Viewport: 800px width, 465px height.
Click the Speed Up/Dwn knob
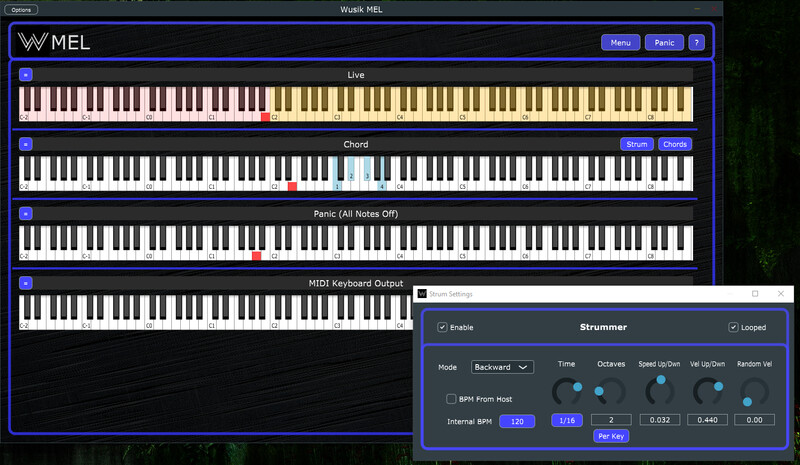click(660, 392)
